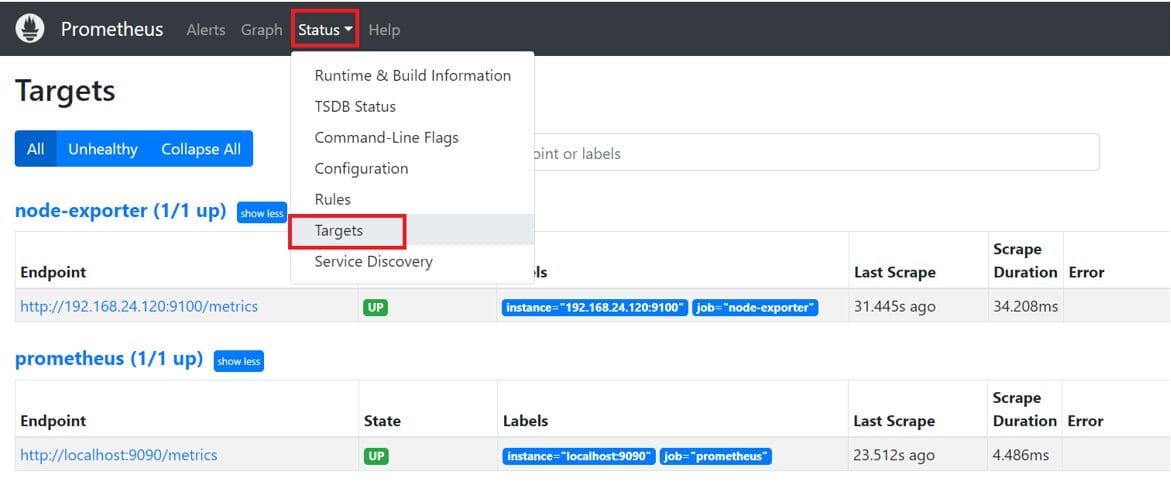Open the 192.168.24.120:9100 metrics endpoint link
Image resolution: width=1171 pixels, height=482 pixels.
coord(139,307)
